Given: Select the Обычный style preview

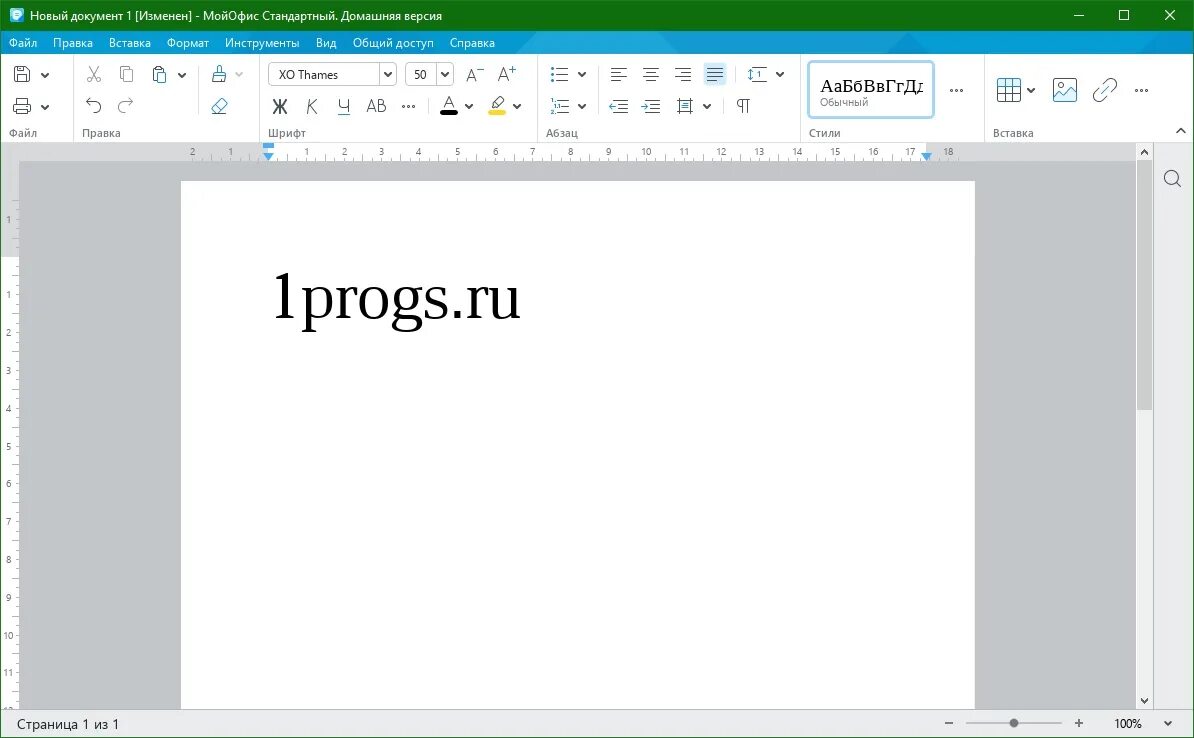Looking at the screenshot, I should pos(871,90).
